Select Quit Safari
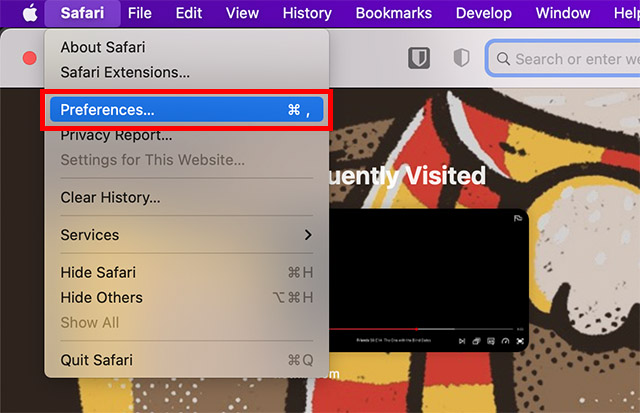Viewport: 640px width, 413px height. click(x=187, y=360)
